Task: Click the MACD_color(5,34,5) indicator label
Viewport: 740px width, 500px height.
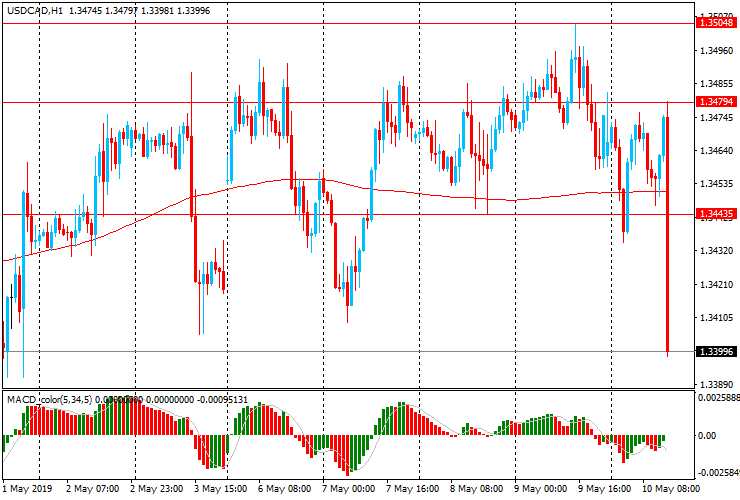Action: 50,400
